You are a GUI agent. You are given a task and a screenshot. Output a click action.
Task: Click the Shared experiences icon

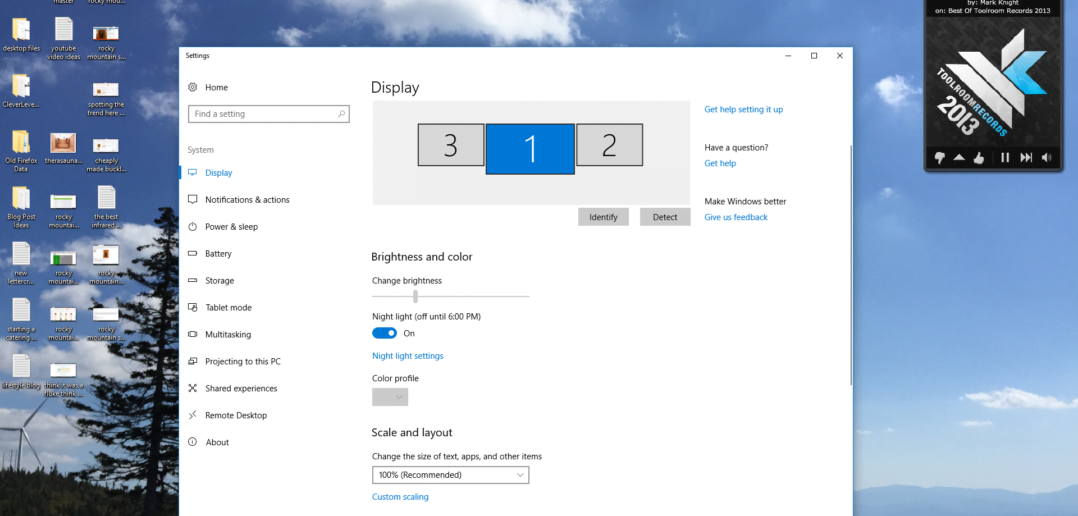192,388
